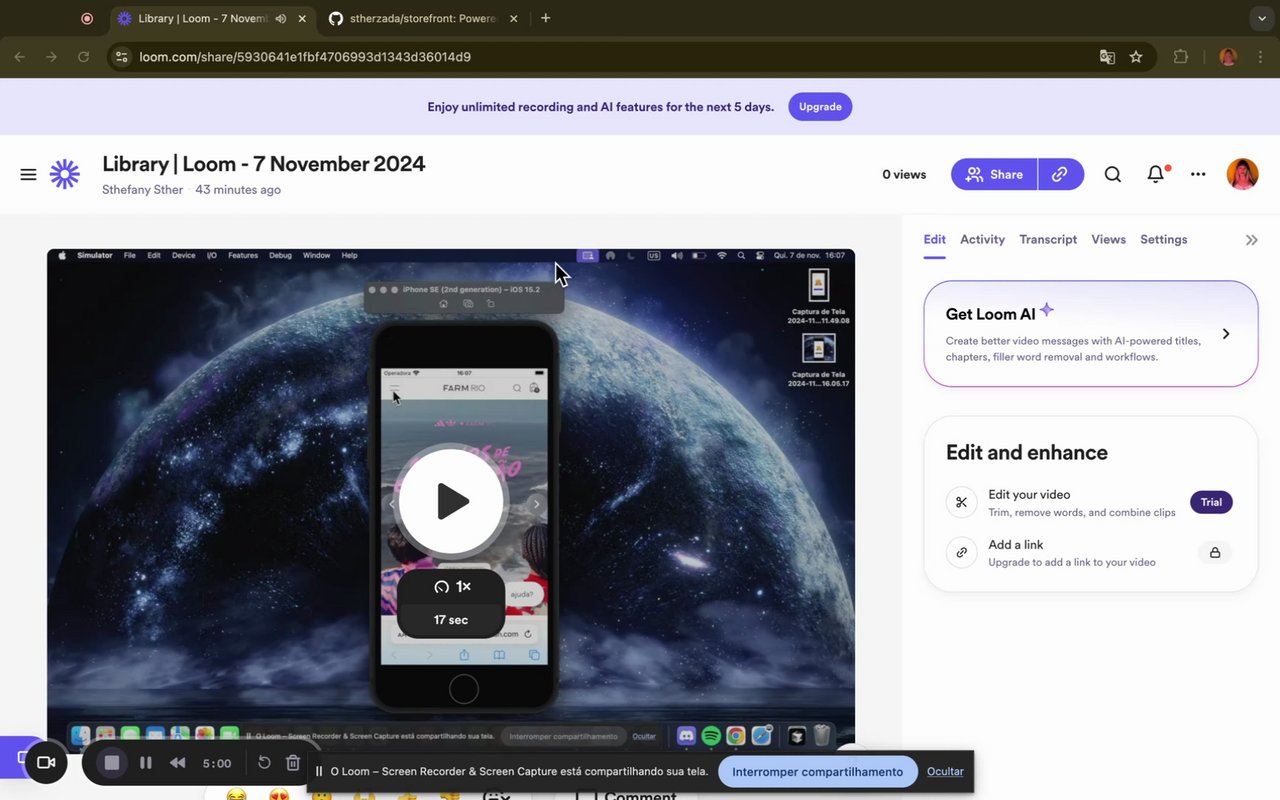Click the Trial badge
The height and width of the screenshot is (800, 1280).
point(1211,502)
